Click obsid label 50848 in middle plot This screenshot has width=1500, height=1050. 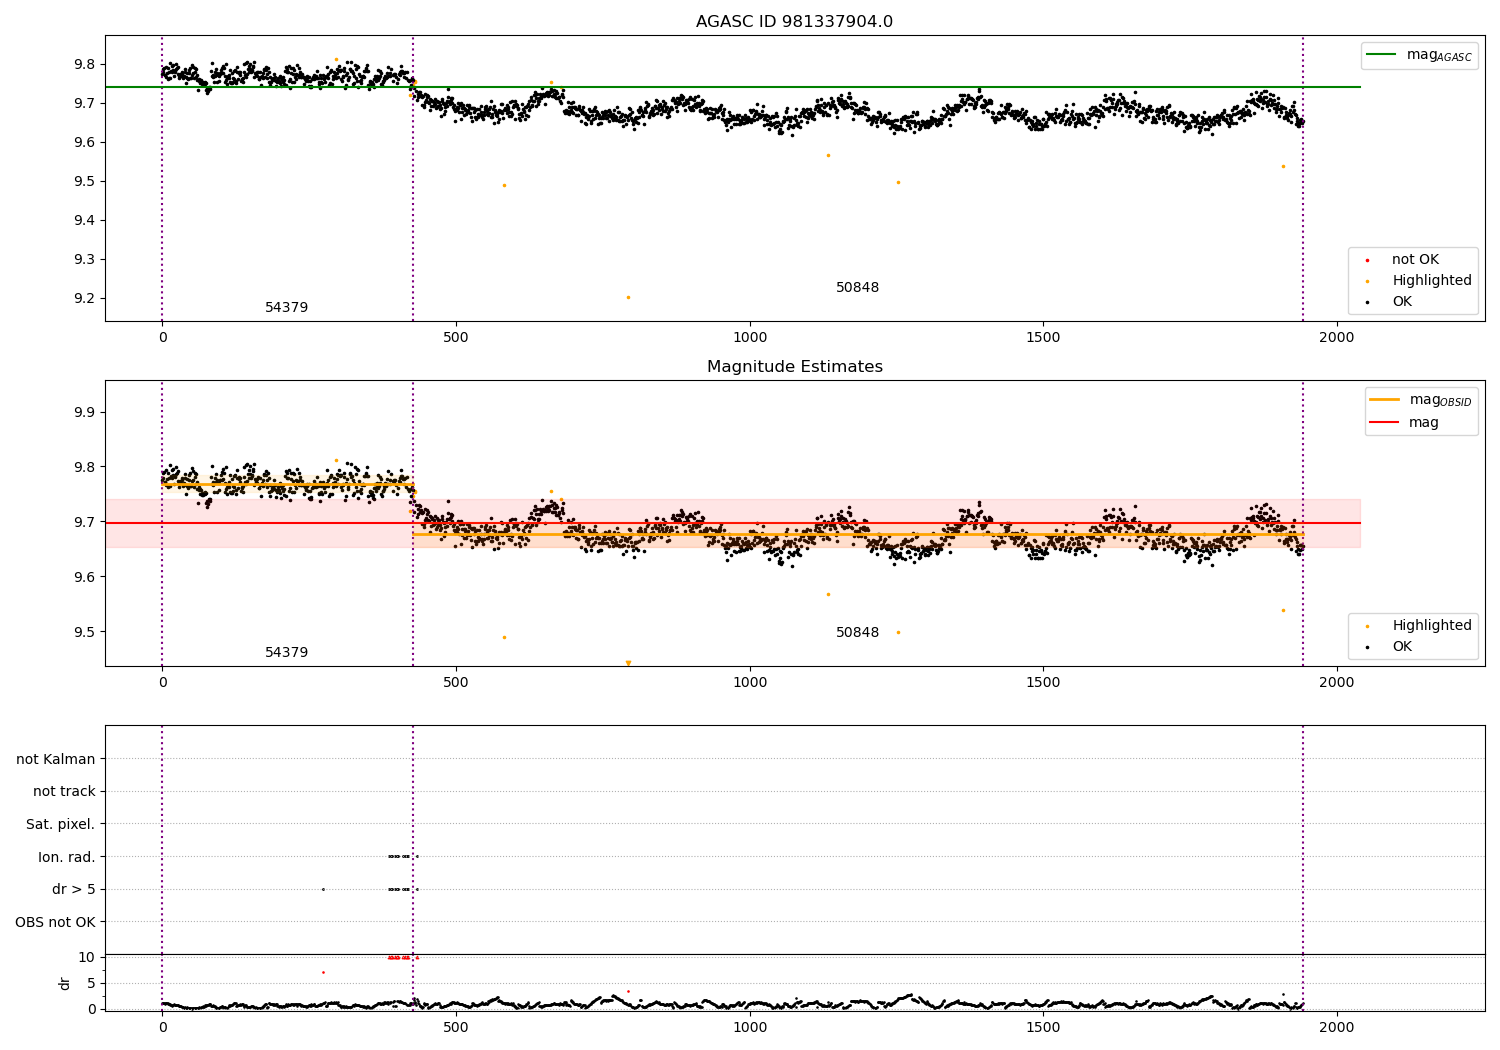click(857, 633)
